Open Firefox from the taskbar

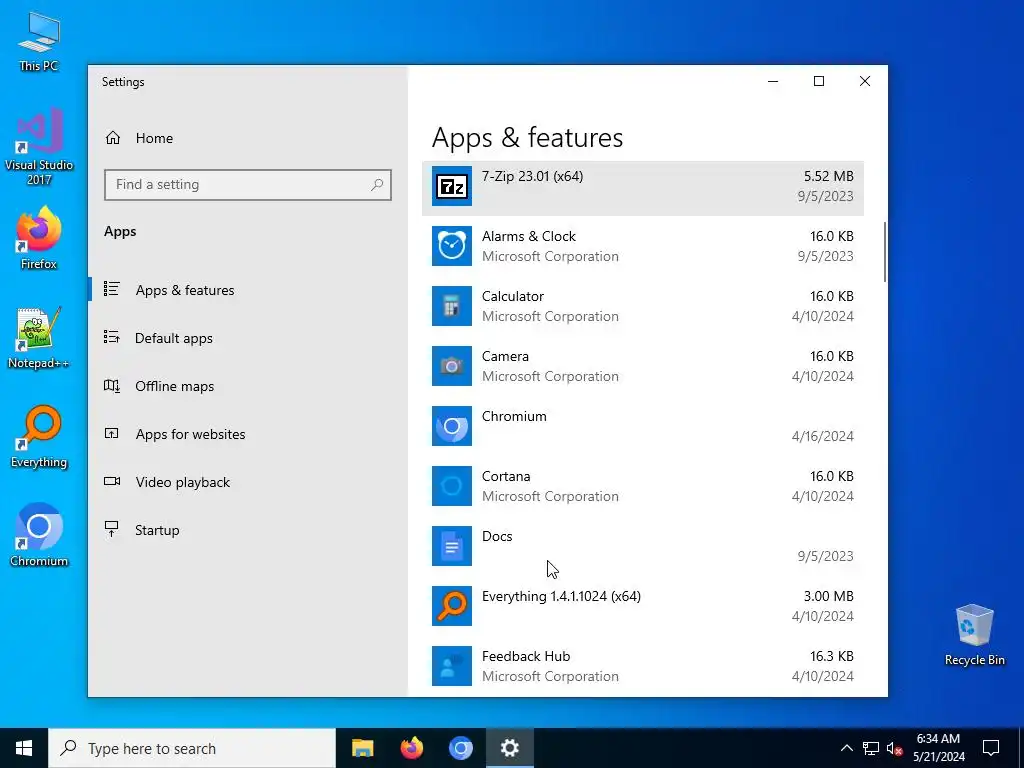[411, 748]
